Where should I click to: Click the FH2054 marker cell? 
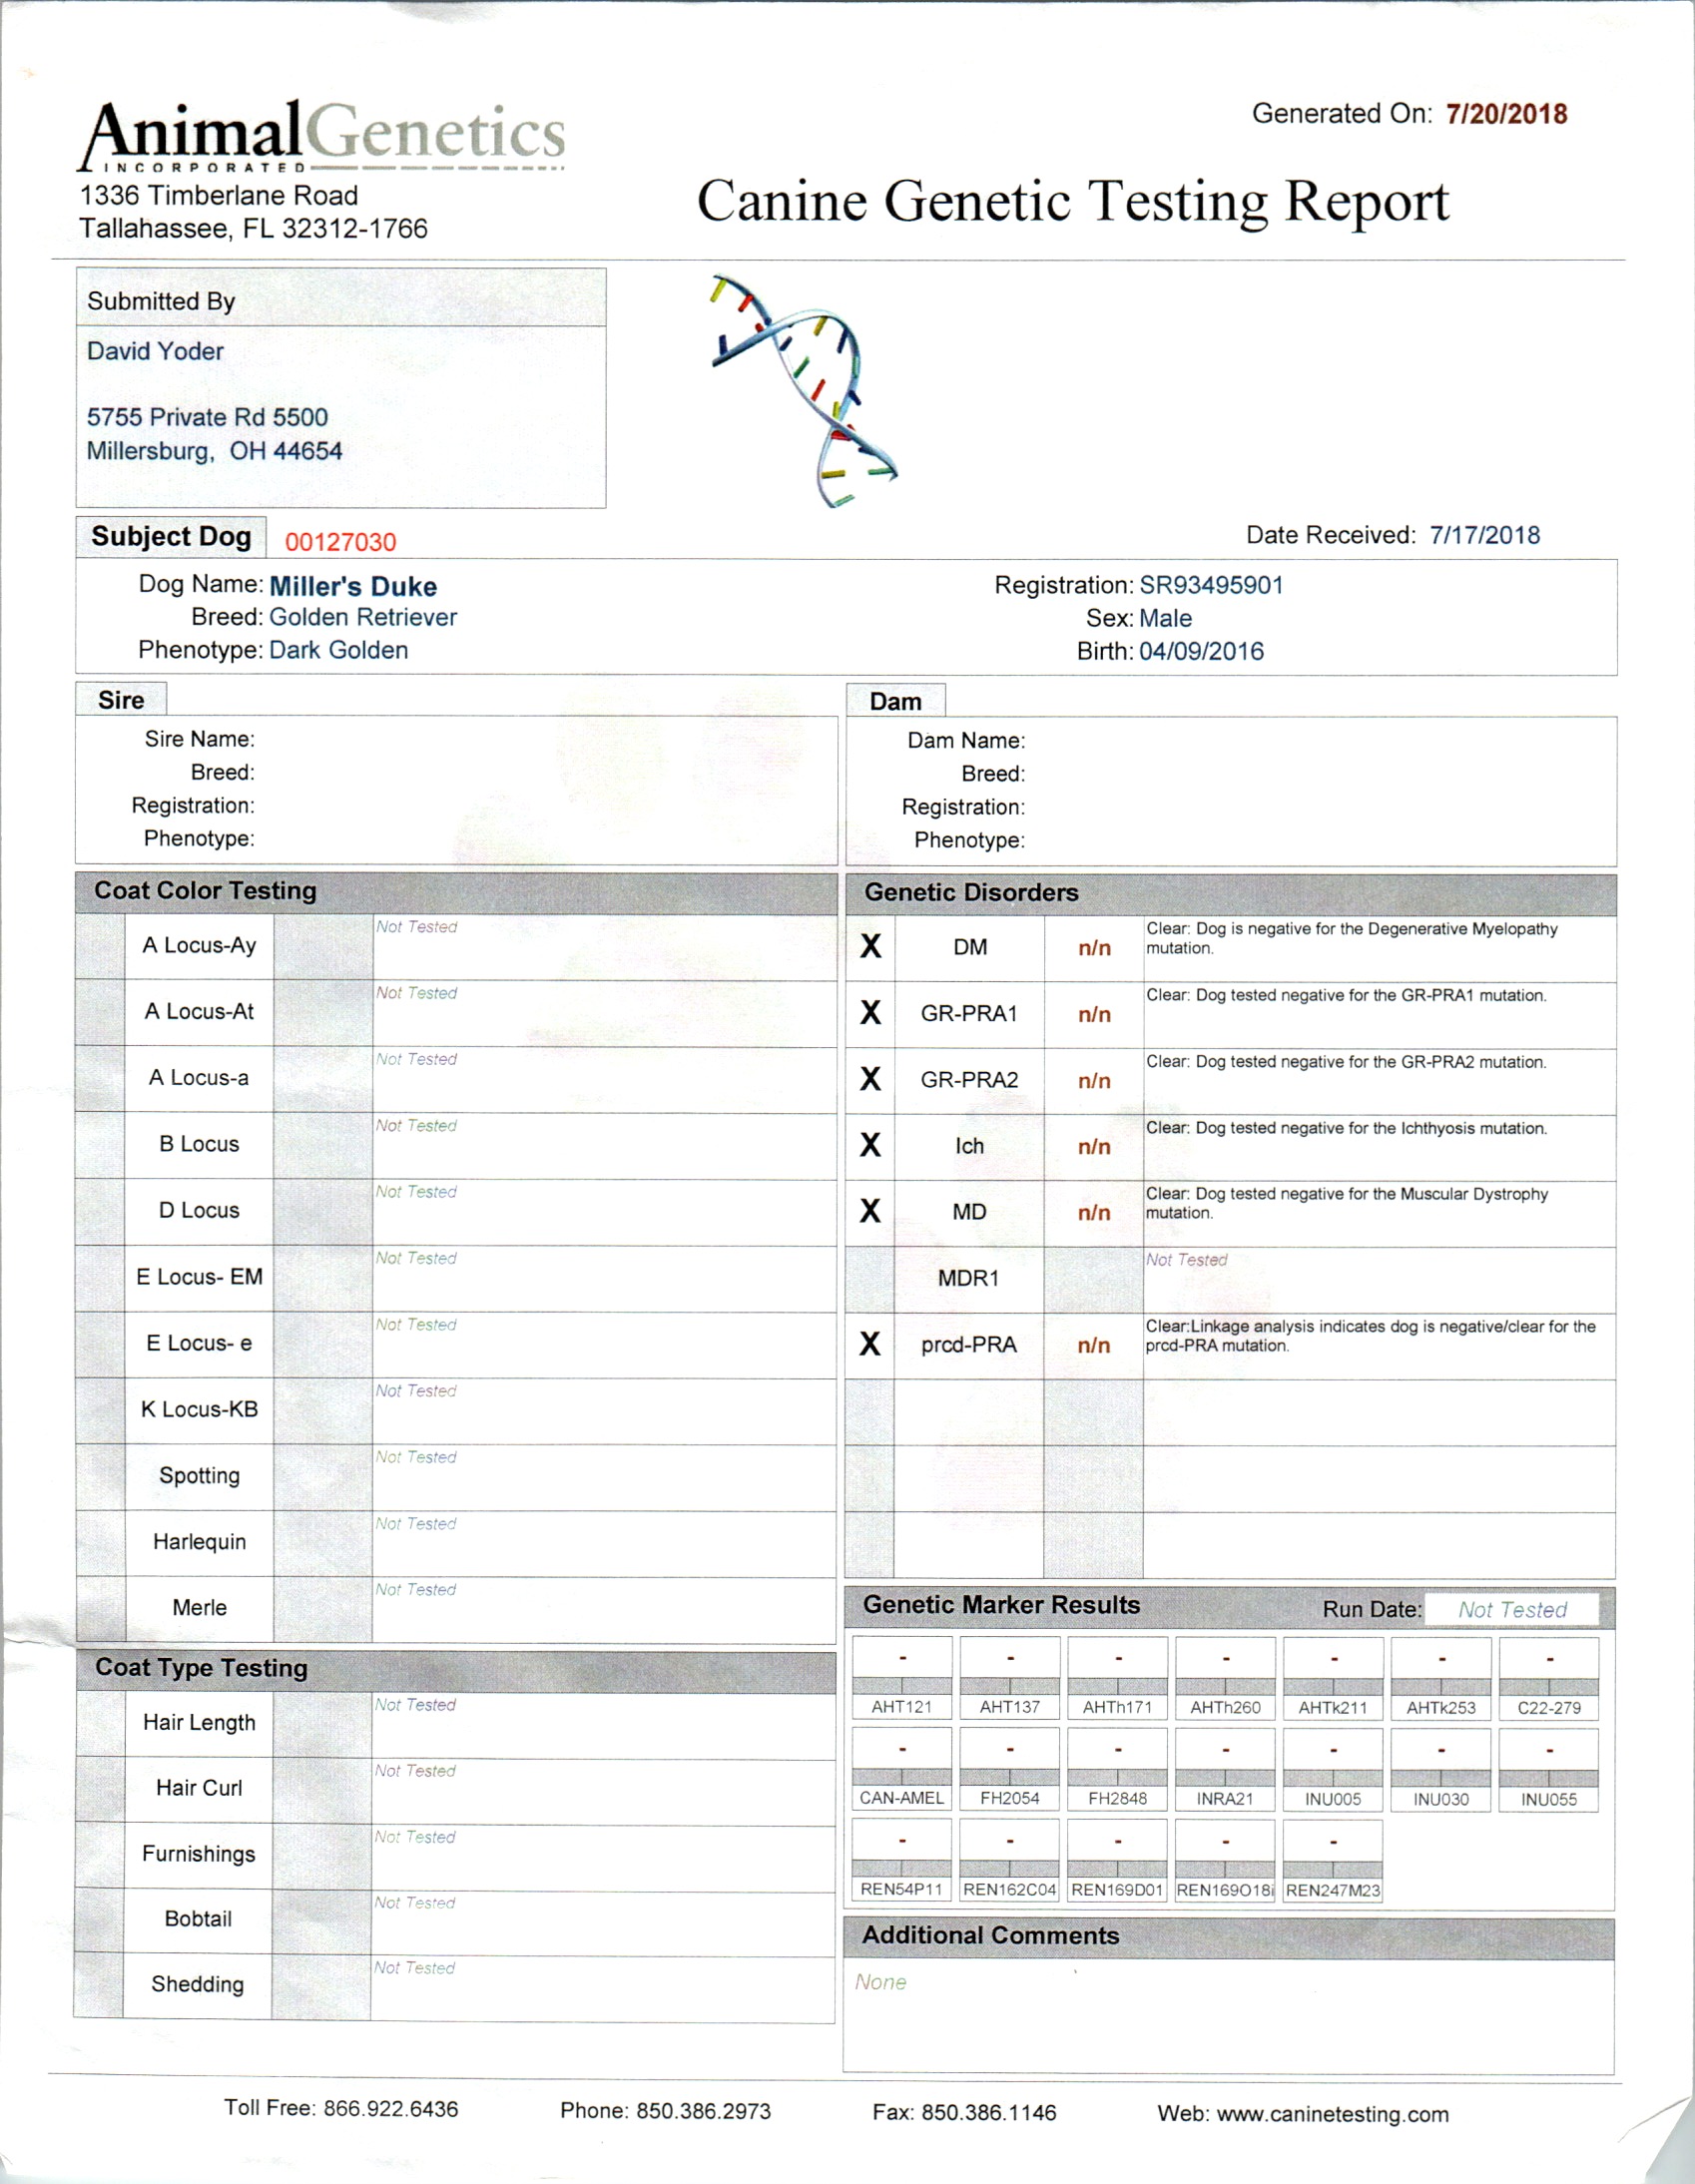point(1010,1769)
